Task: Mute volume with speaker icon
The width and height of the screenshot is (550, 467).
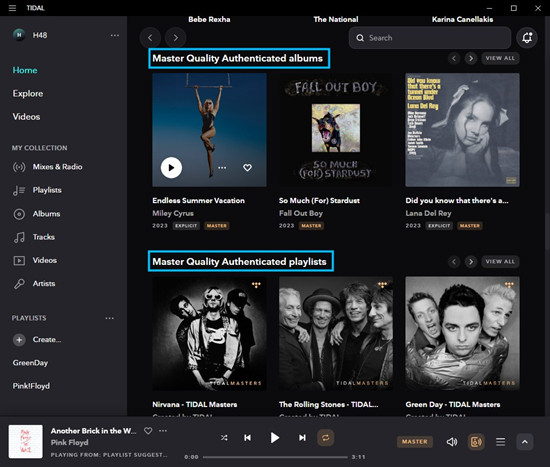Action: pyautogui.click(x=452, y=442)
